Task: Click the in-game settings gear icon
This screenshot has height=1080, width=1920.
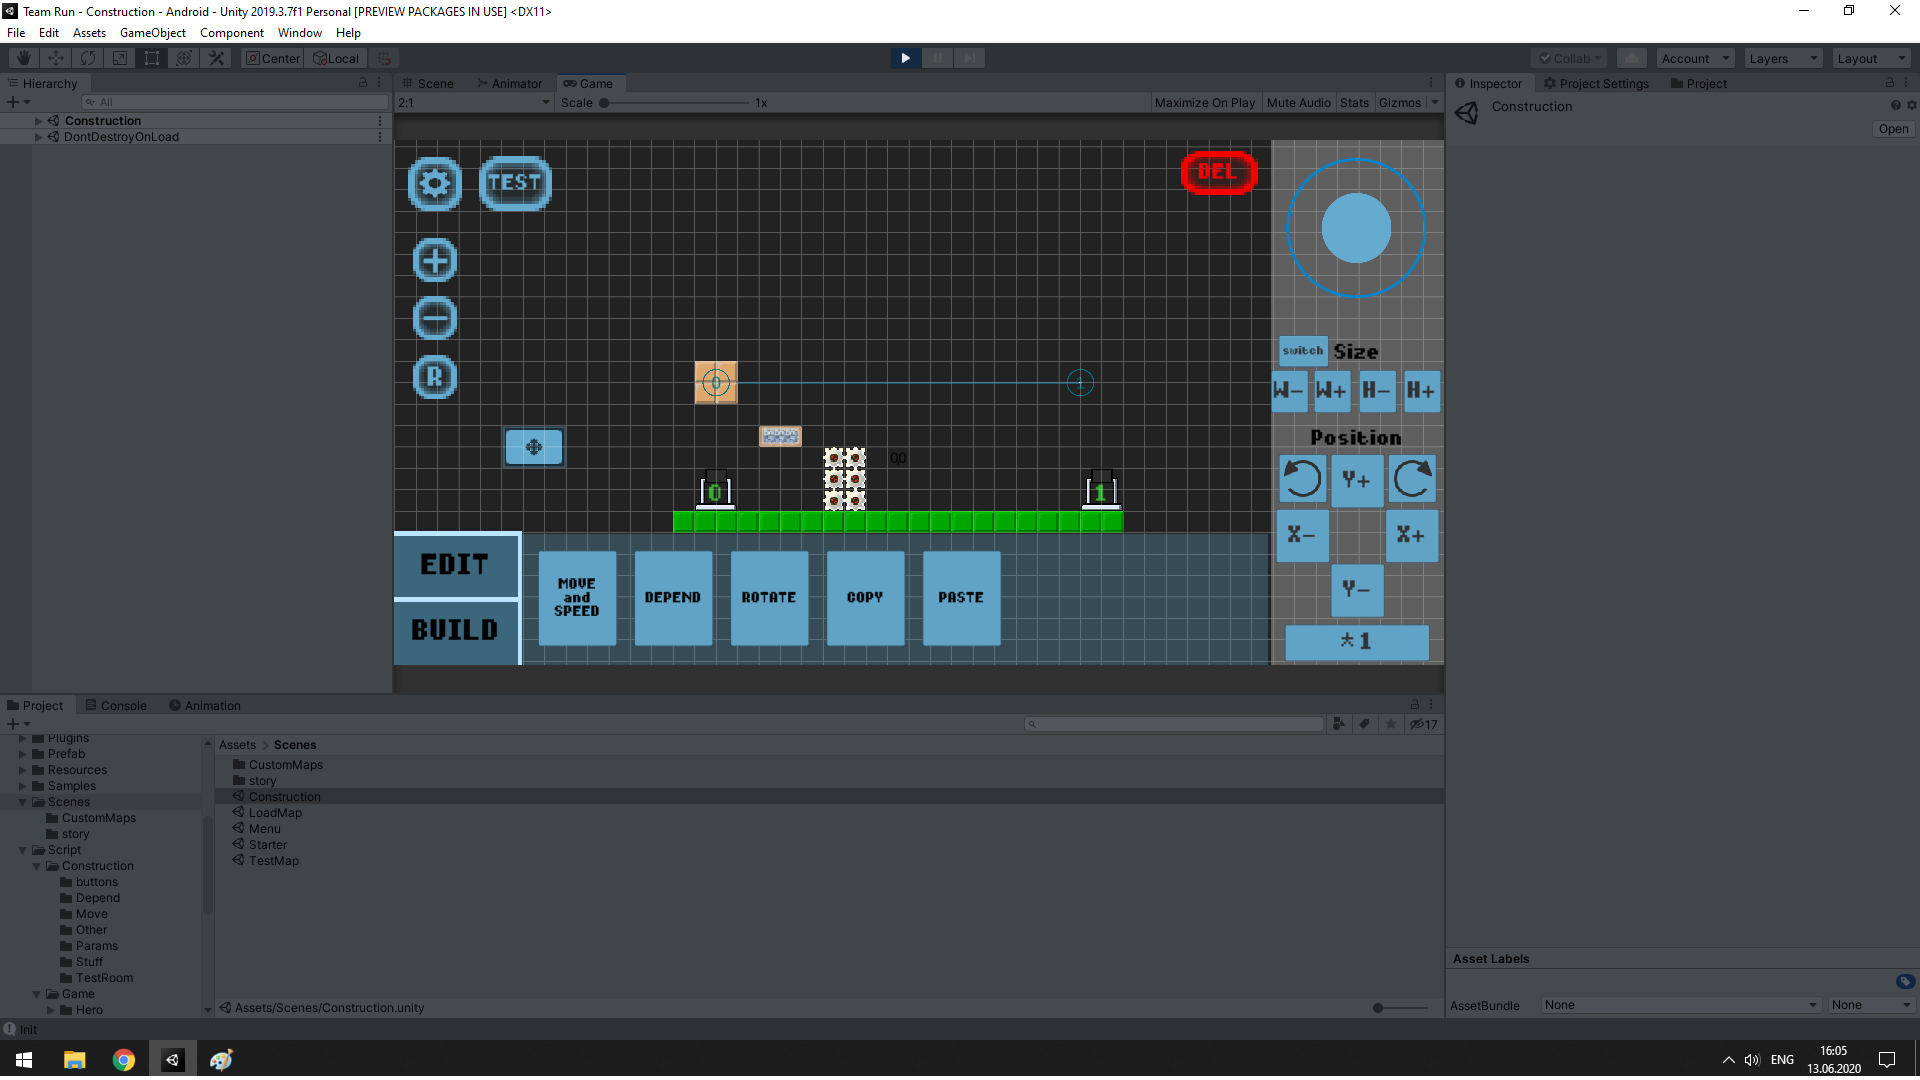Action: point(435,183)
